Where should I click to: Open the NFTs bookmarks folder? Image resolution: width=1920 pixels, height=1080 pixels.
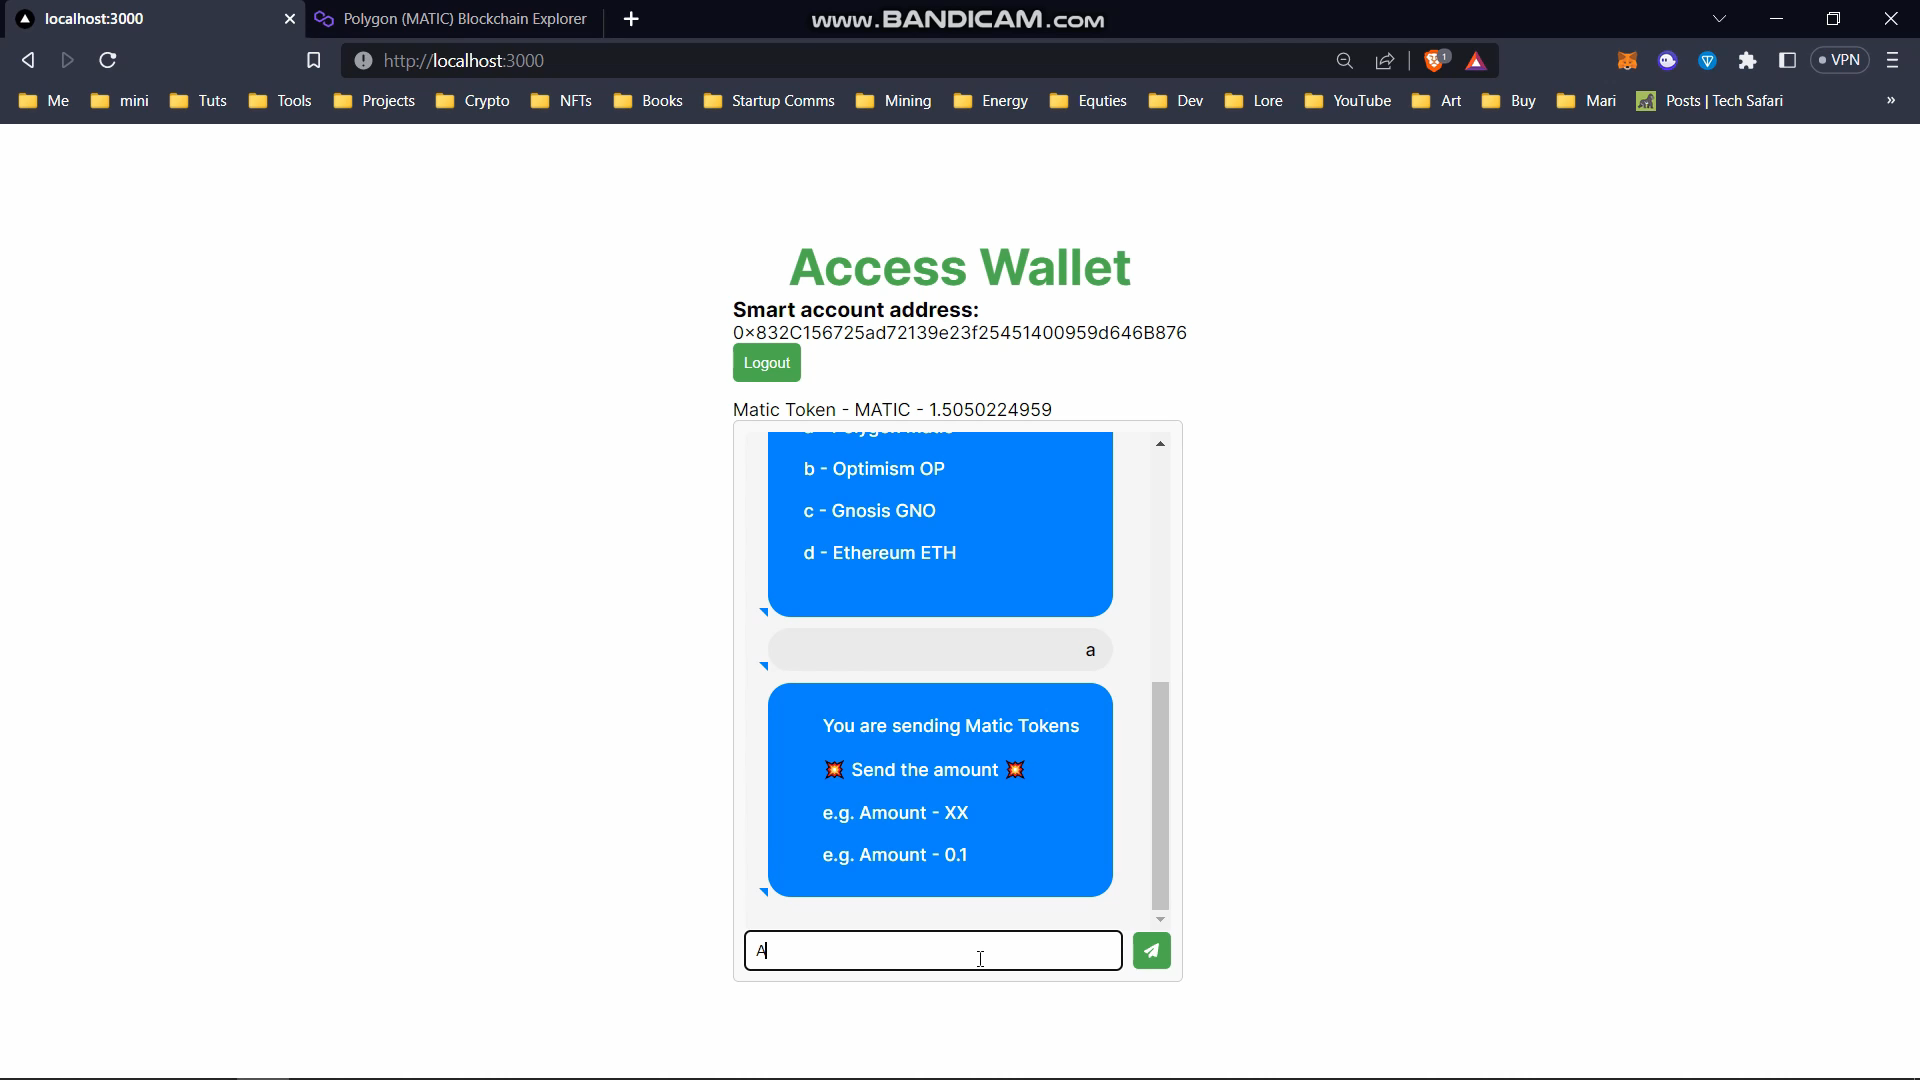click(x=562, y=101)
